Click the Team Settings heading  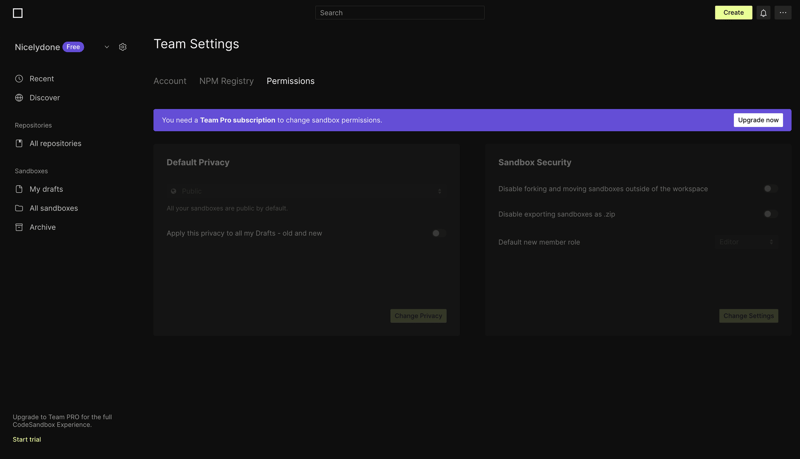[x=196, y=44]
